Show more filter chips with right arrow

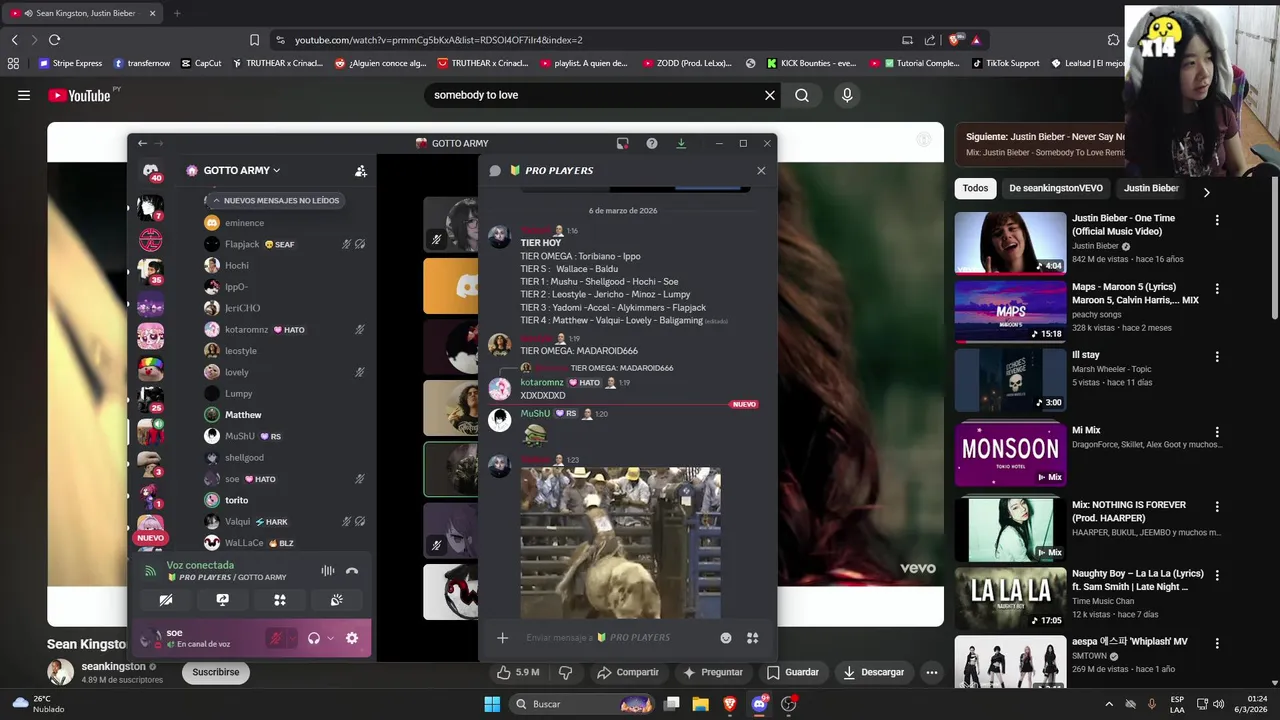tap(1206, 192)
